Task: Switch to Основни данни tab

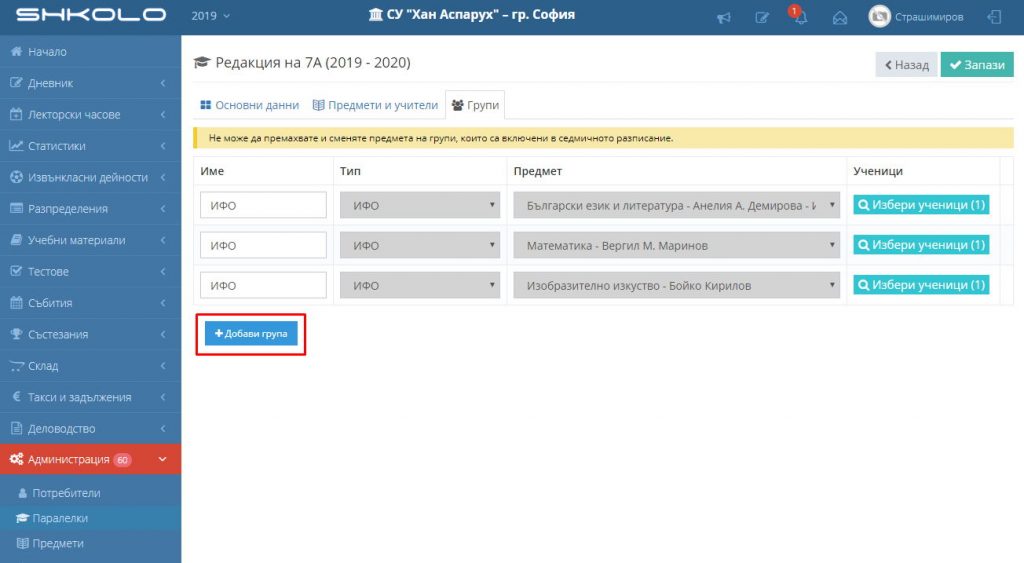Action: (x=249, y=105)
